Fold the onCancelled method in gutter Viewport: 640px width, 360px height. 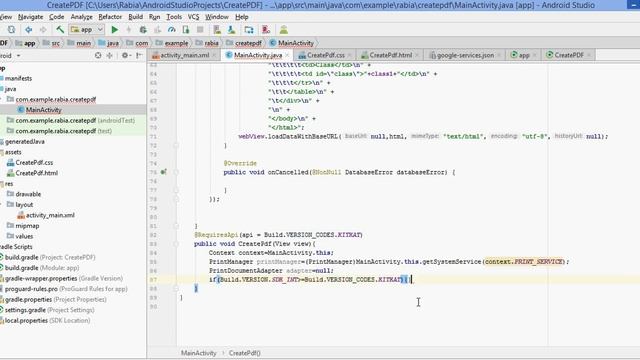tap(176, 172)
